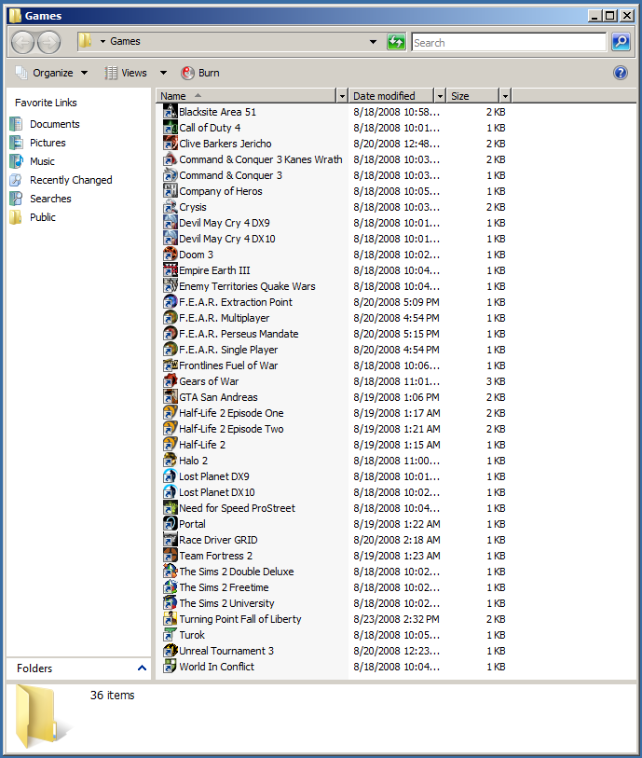Select the GTA San Andreas icon
Viewport: 642px width, 758px height.
coord(170,397)
